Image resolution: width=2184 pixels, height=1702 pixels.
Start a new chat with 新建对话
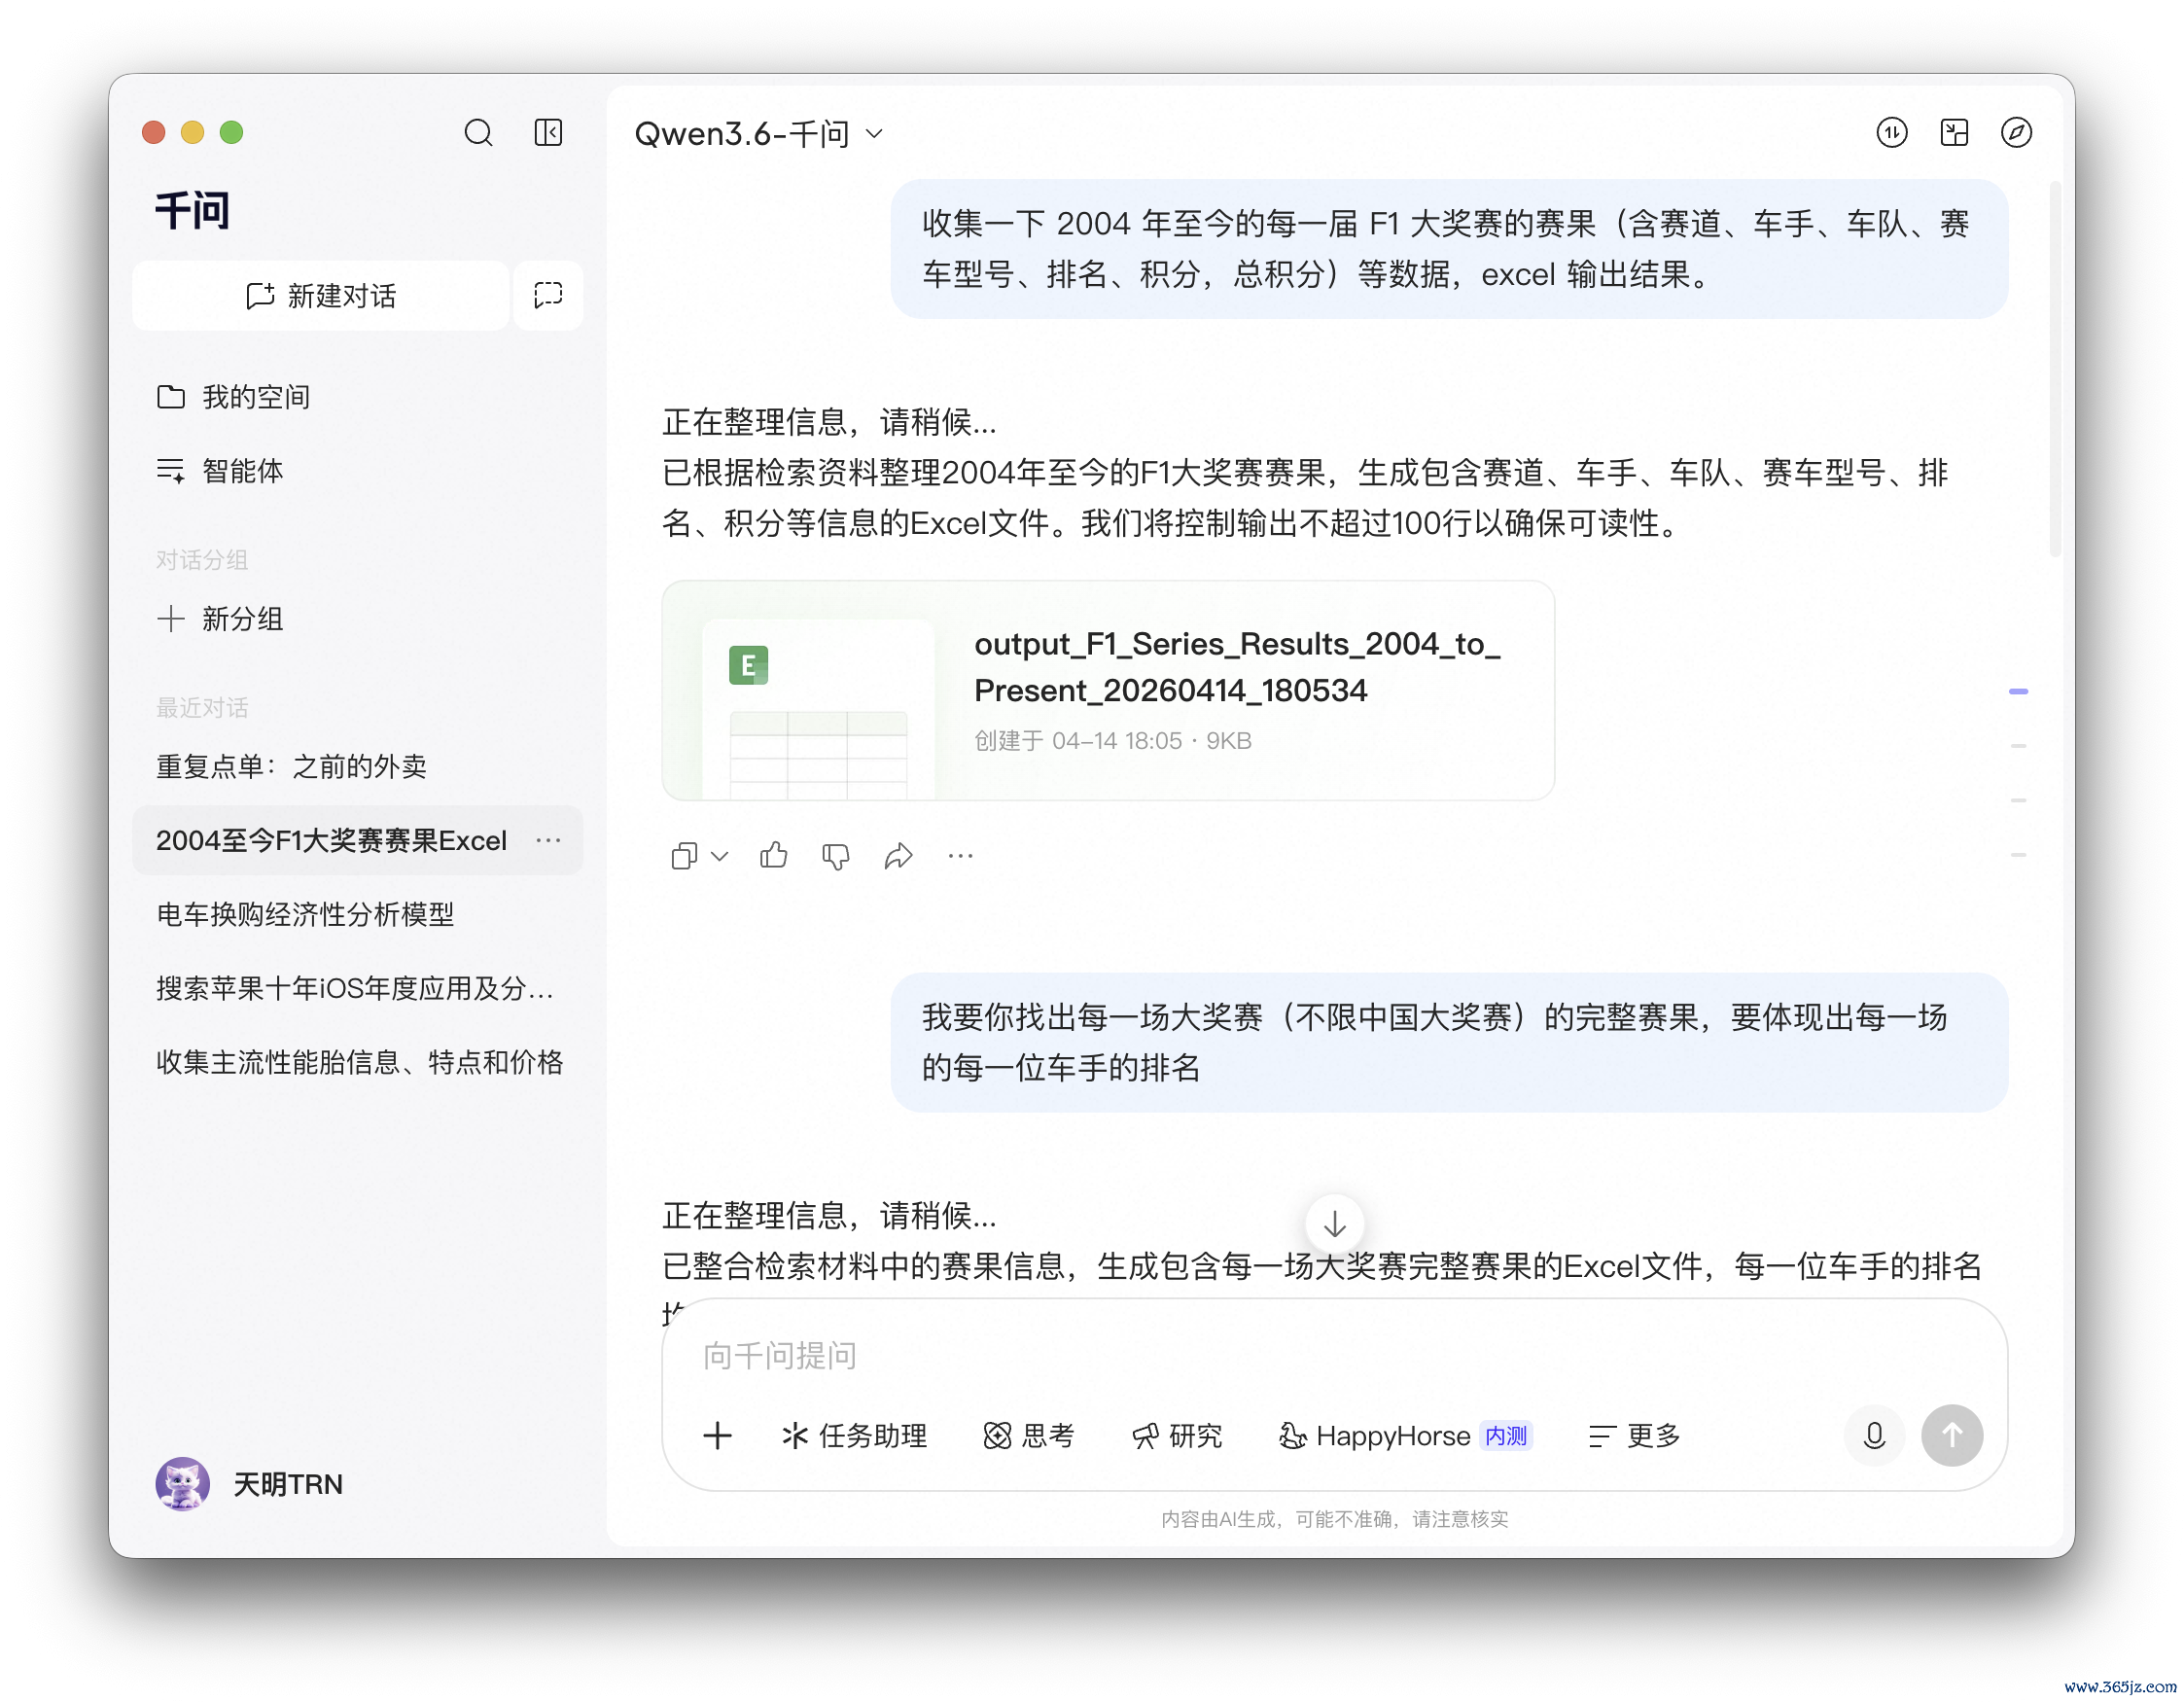[x=321, y=296]
